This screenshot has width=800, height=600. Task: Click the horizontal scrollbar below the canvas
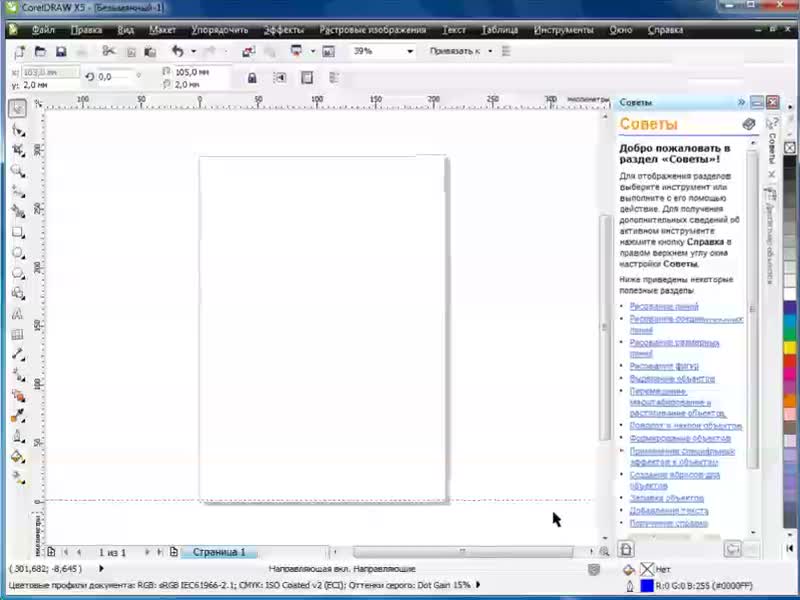[x=463, y=552]
